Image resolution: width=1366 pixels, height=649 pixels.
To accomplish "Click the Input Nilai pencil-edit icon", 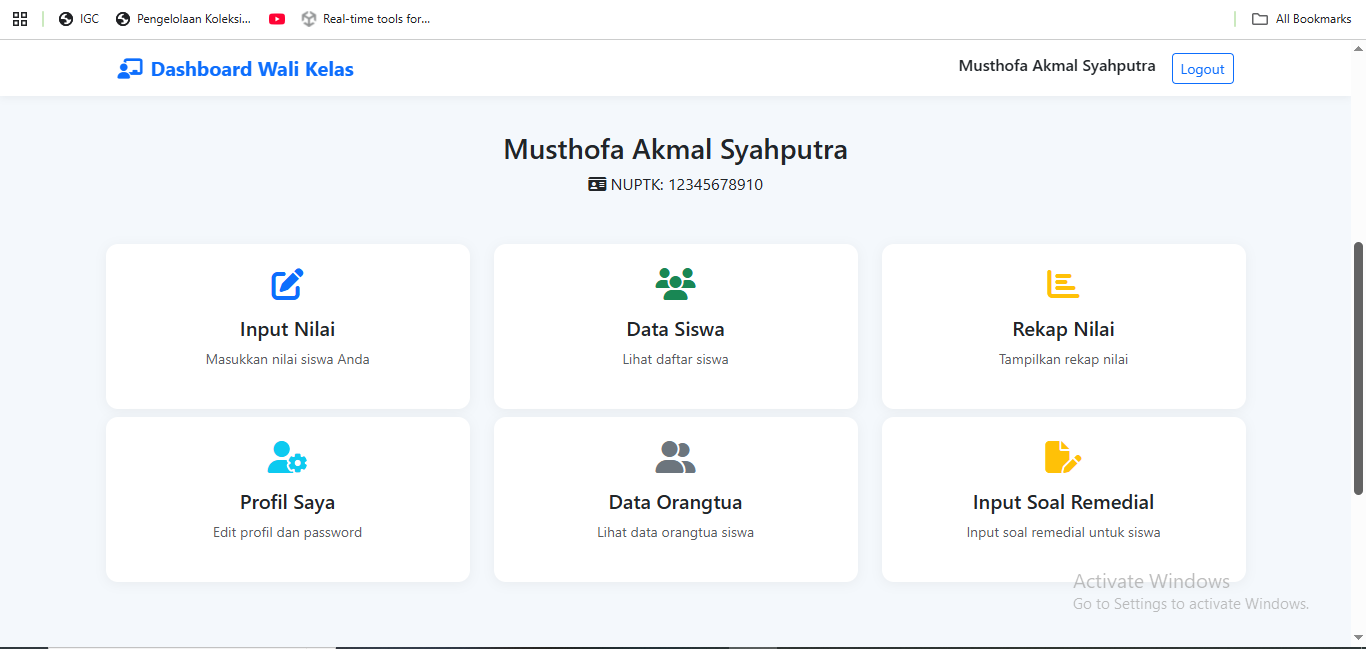I will click(287, 285).
